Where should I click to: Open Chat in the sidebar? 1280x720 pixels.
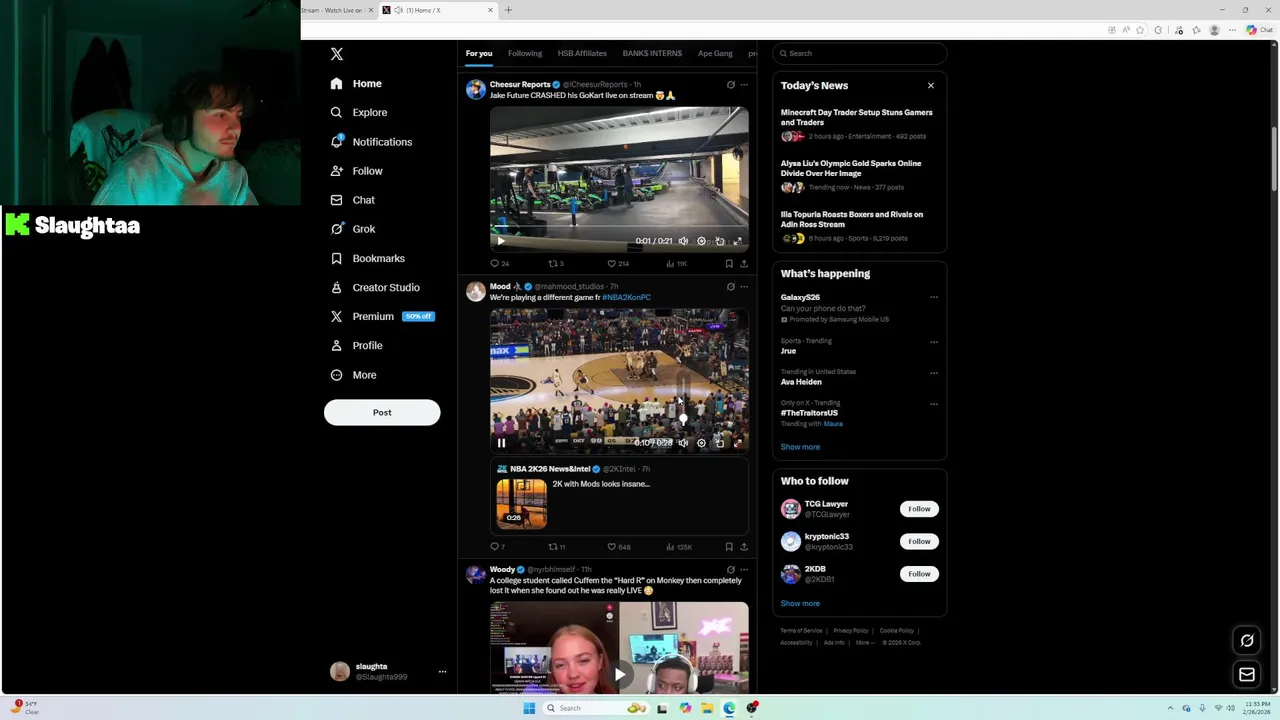pos(353,200)
